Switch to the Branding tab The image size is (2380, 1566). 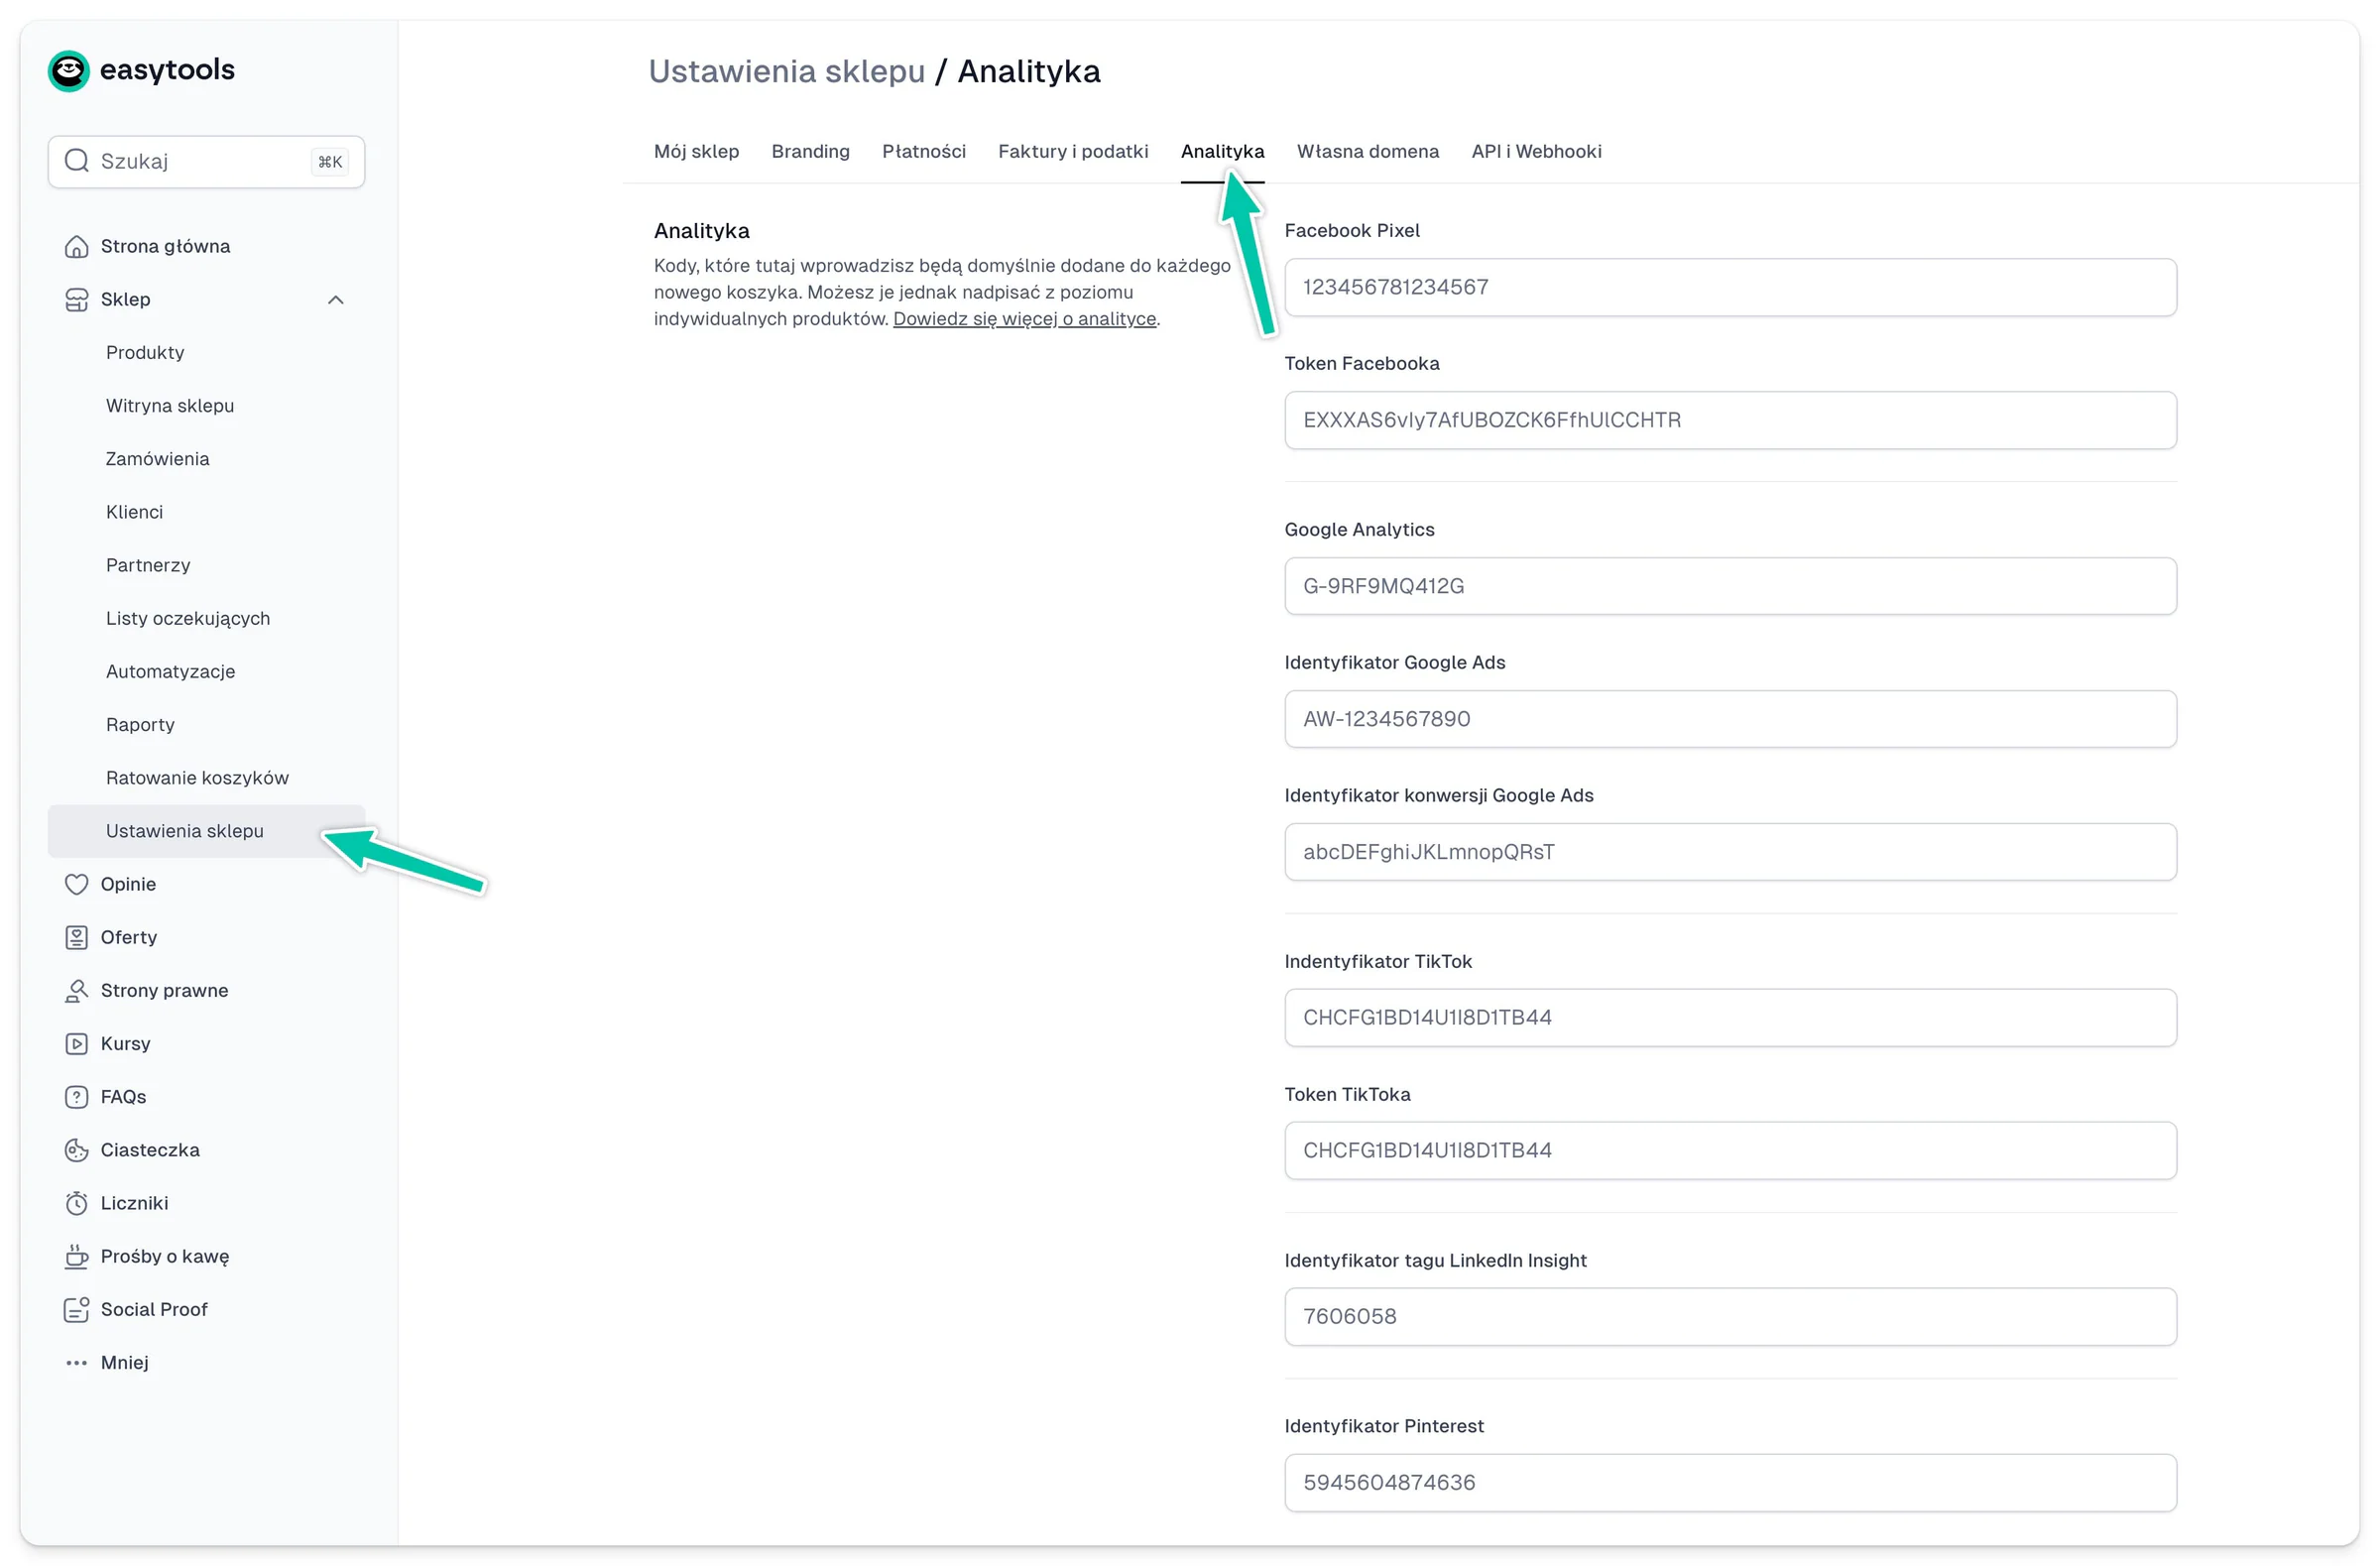tap(810, 151)
